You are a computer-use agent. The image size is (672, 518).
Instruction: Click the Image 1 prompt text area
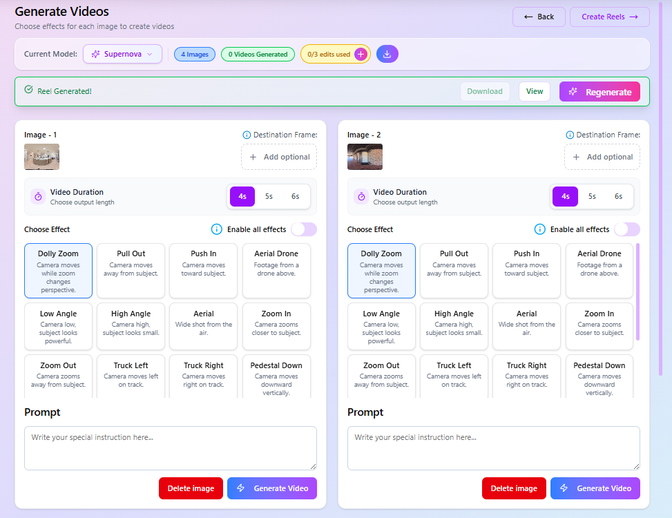[x=171, y=448]
